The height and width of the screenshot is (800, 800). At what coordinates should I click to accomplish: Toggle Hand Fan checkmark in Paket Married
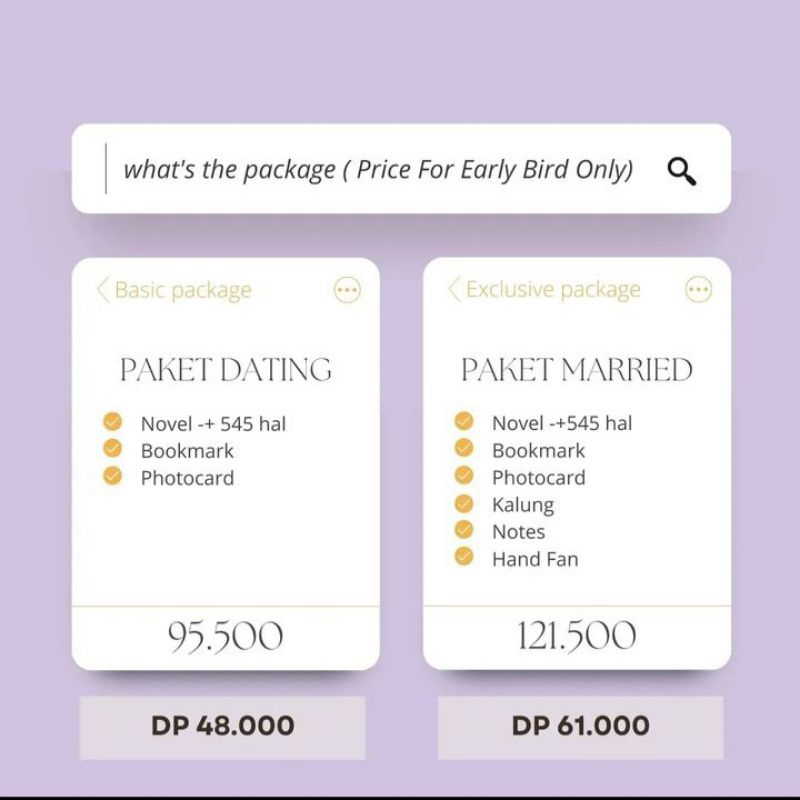coord(464,557)
